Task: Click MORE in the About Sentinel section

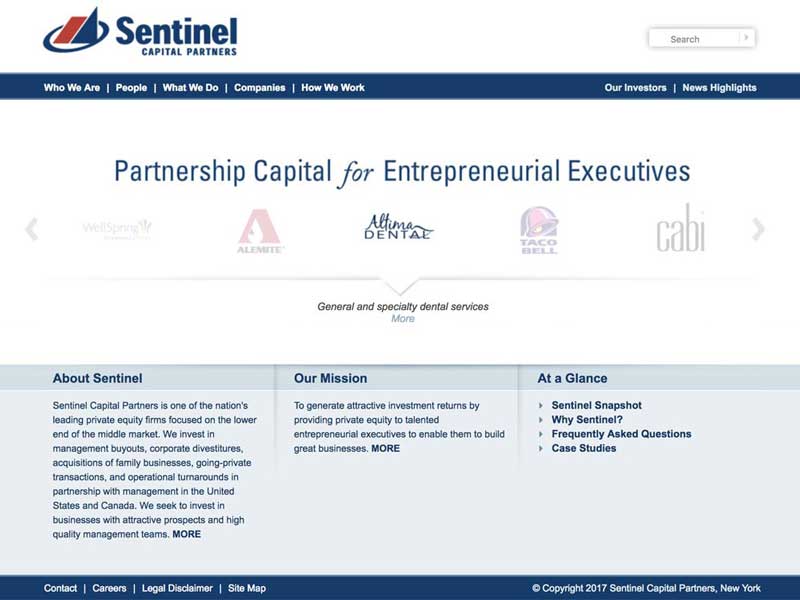Action: [186, 534]
